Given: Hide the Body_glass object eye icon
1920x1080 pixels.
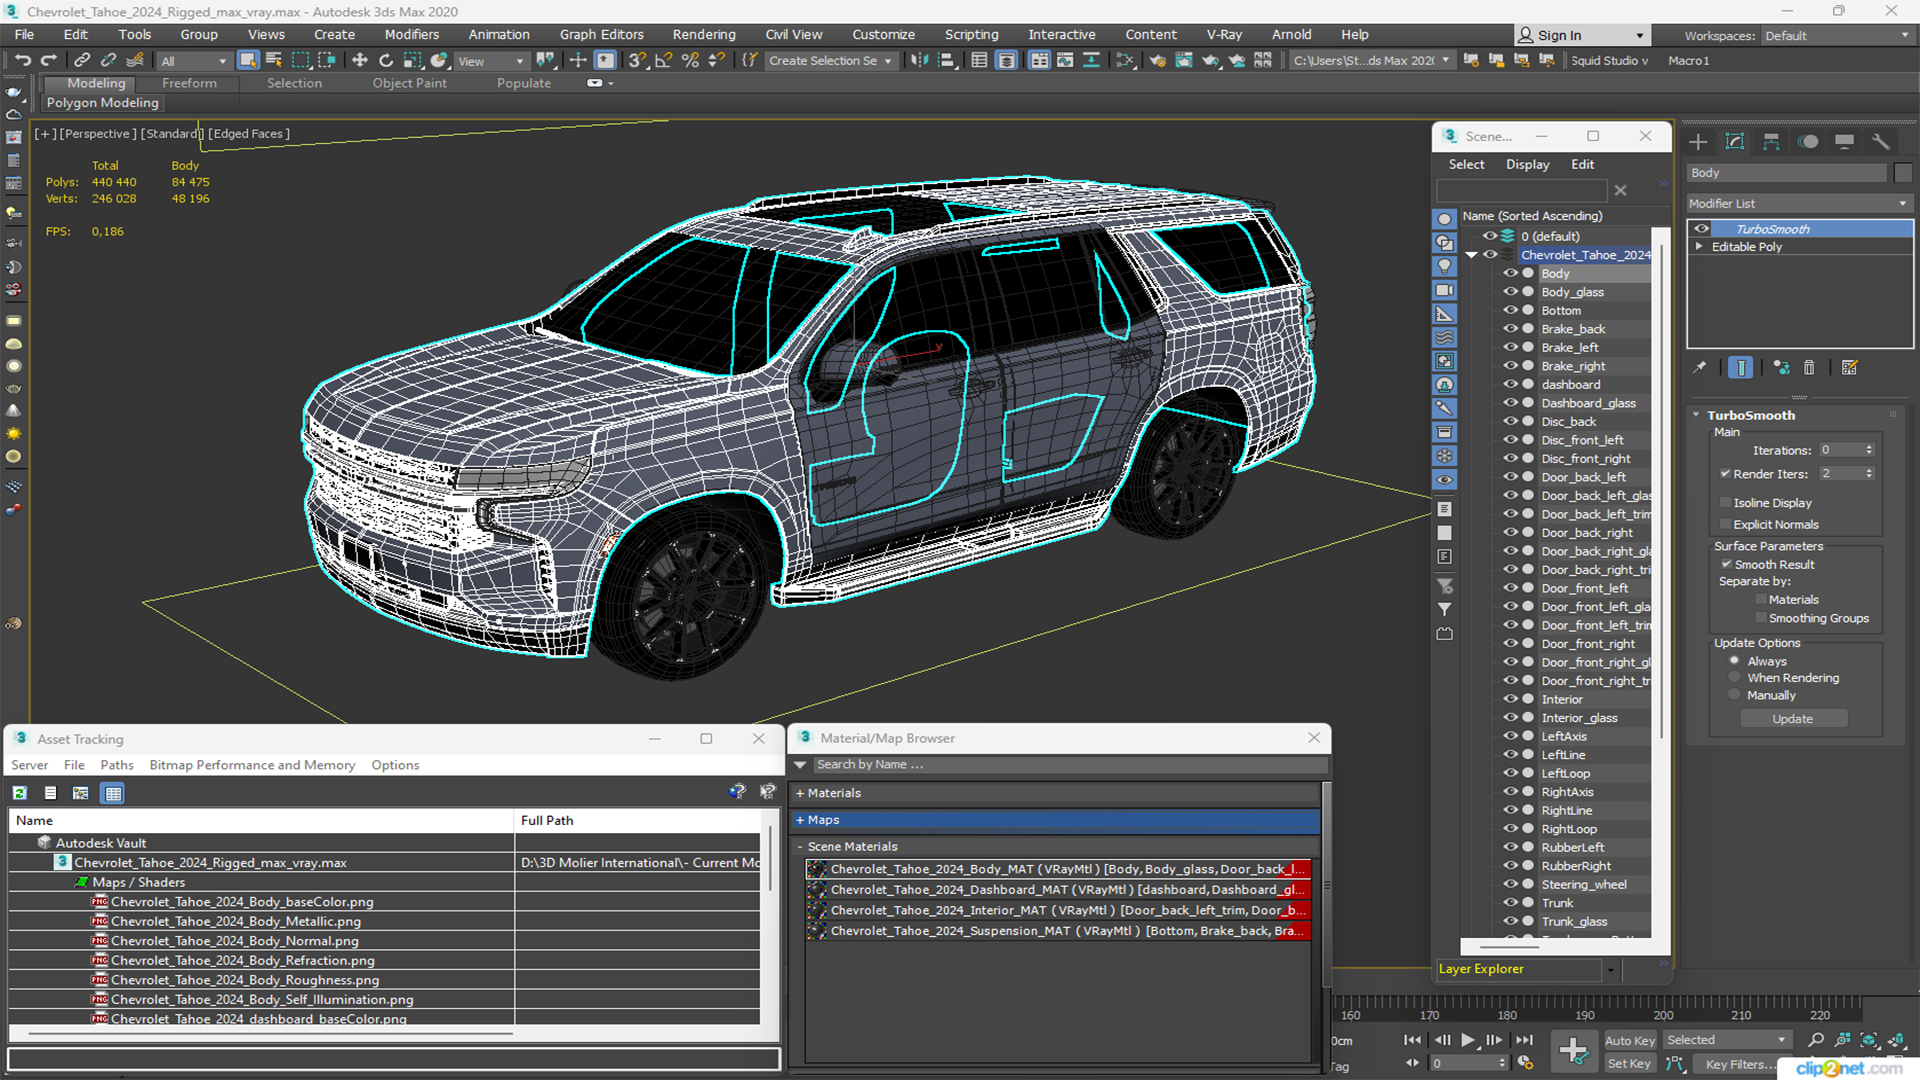Looking at the screenshot, I should pos(1511,292).
